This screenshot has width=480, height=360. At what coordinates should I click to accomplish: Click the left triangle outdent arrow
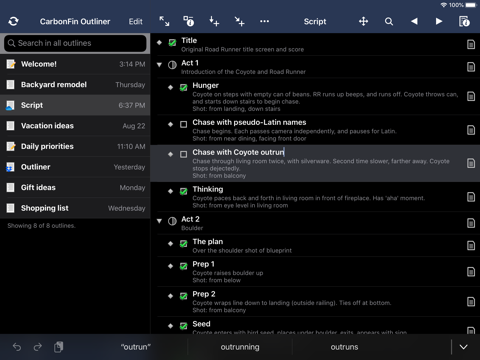(414, 21)
